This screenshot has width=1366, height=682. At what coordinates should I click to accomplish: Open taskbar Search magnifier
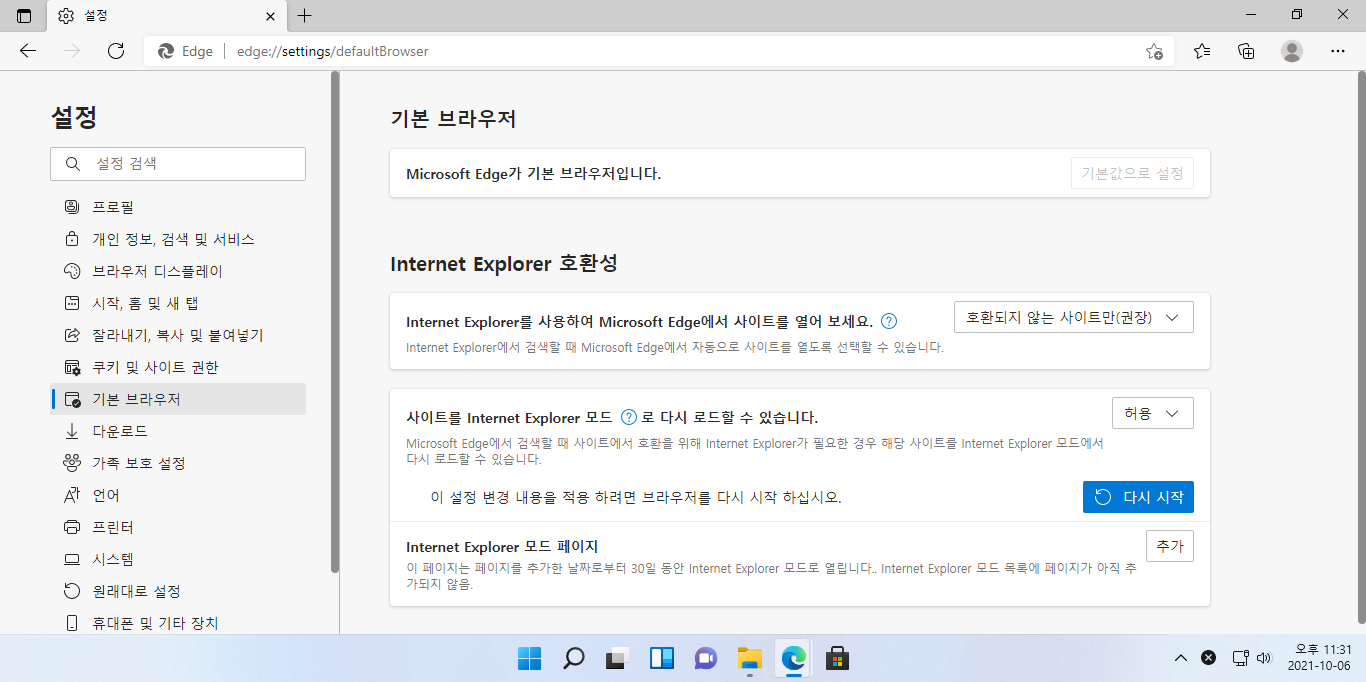(573, 658)
